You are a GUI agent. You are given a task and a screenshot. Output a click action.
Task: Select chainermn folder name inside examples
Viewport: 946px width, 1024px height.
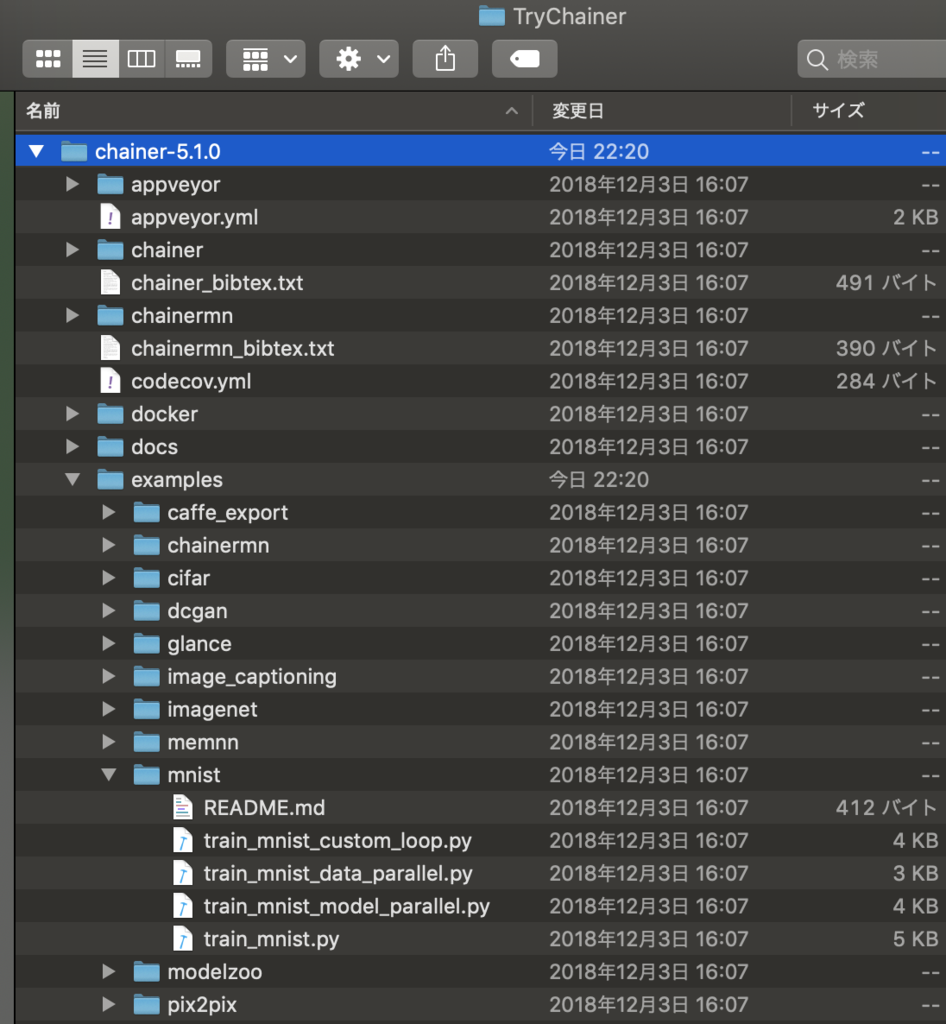pos(218,545)
